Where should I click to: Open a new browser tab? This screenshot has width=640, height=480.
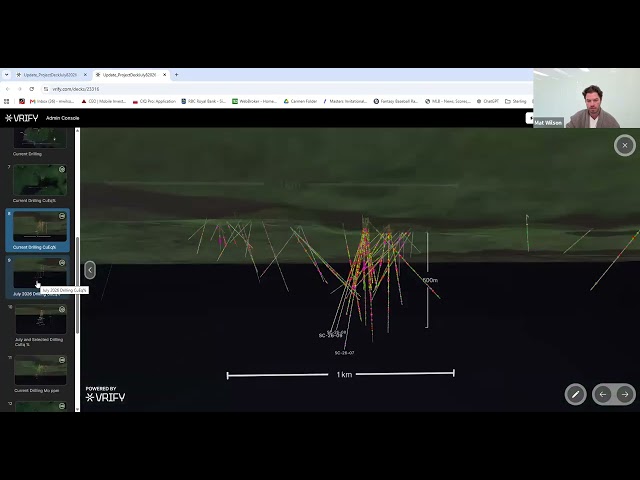[176, 75]
